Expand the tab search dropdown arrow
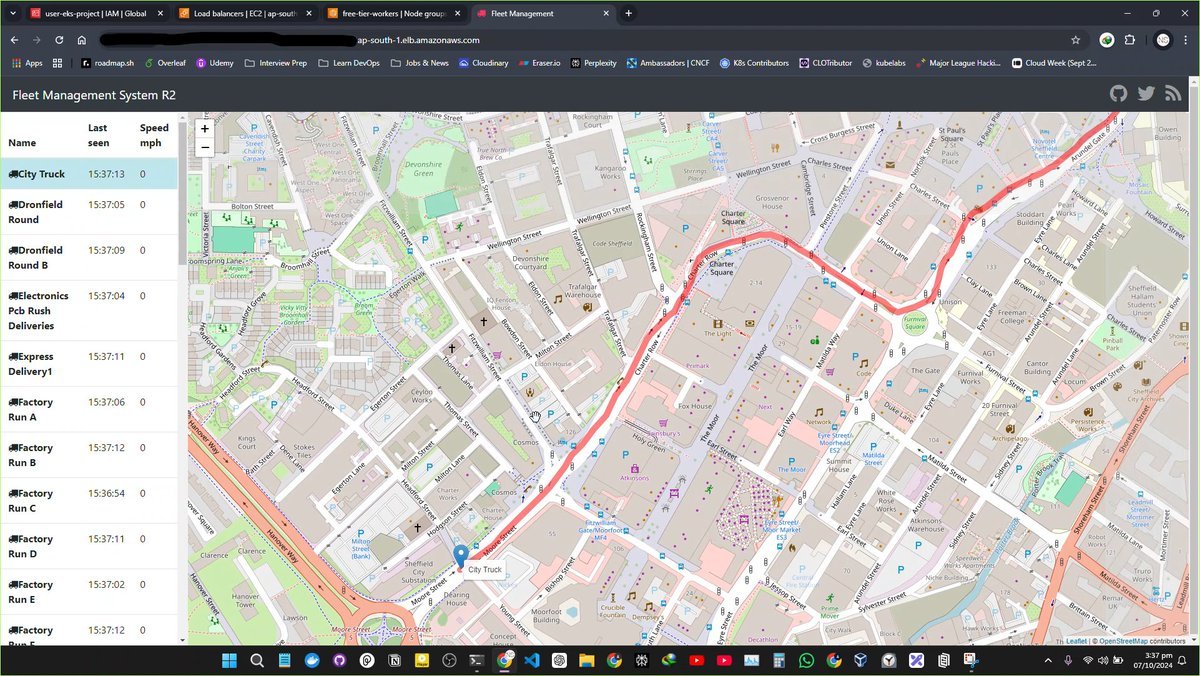This screenshot has height=676, width=1200. pos(13,13)
